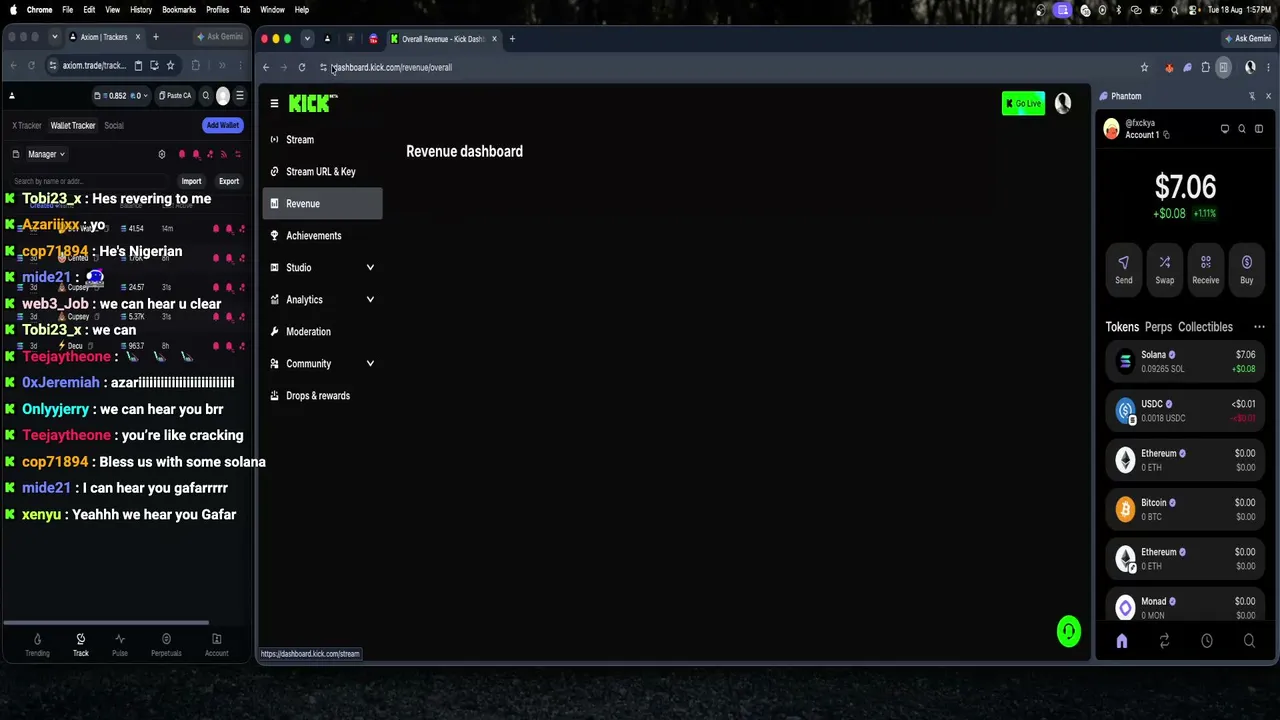Open the Axiom SOL balance dropdown

120,96
